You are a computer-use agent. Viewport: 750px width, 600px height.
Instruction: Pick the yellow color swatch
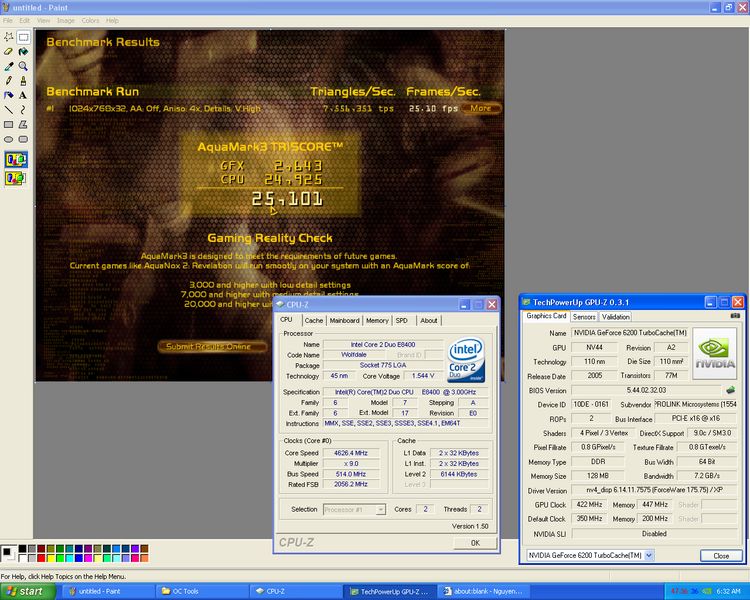51,558
